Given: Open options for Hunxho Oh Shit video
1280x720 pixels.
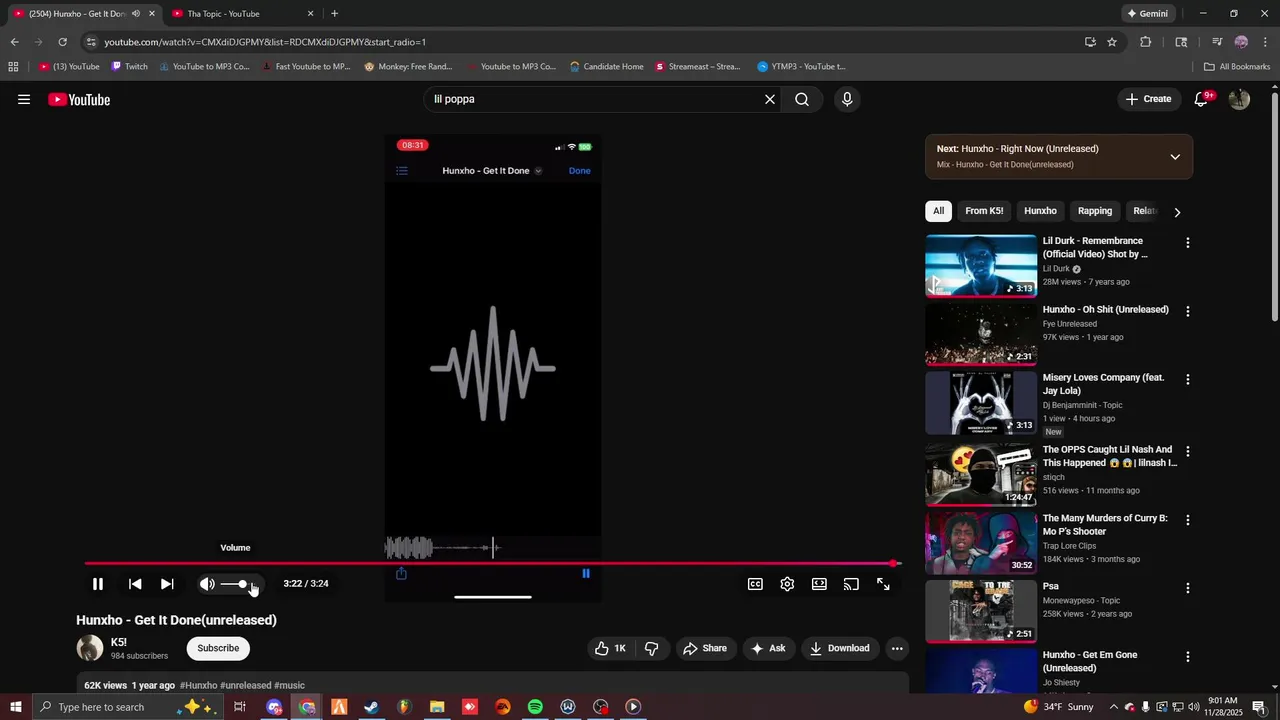Looking at the screenshot, I should (1188, 311).
